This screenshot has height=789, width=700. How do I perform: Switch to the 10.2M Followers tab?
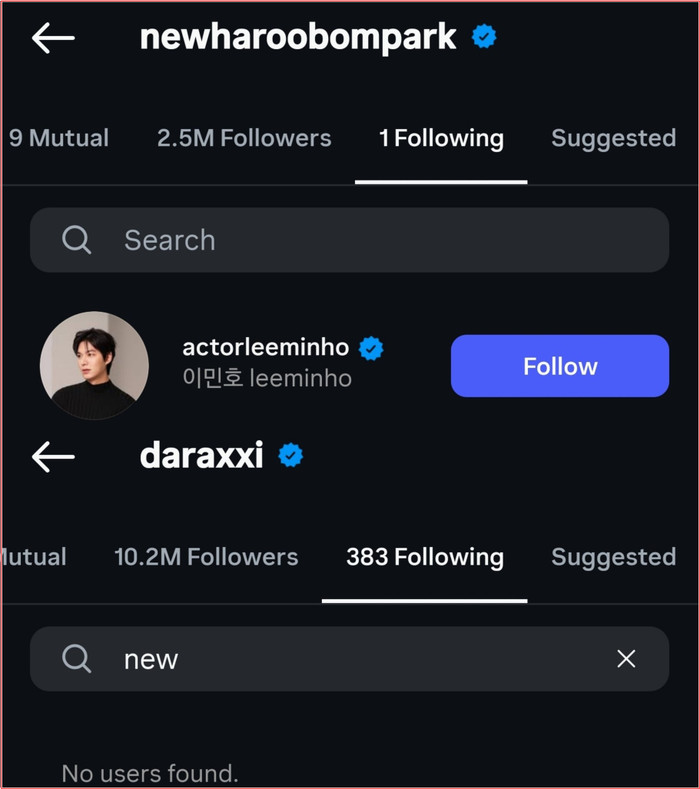tap(206, 557)
